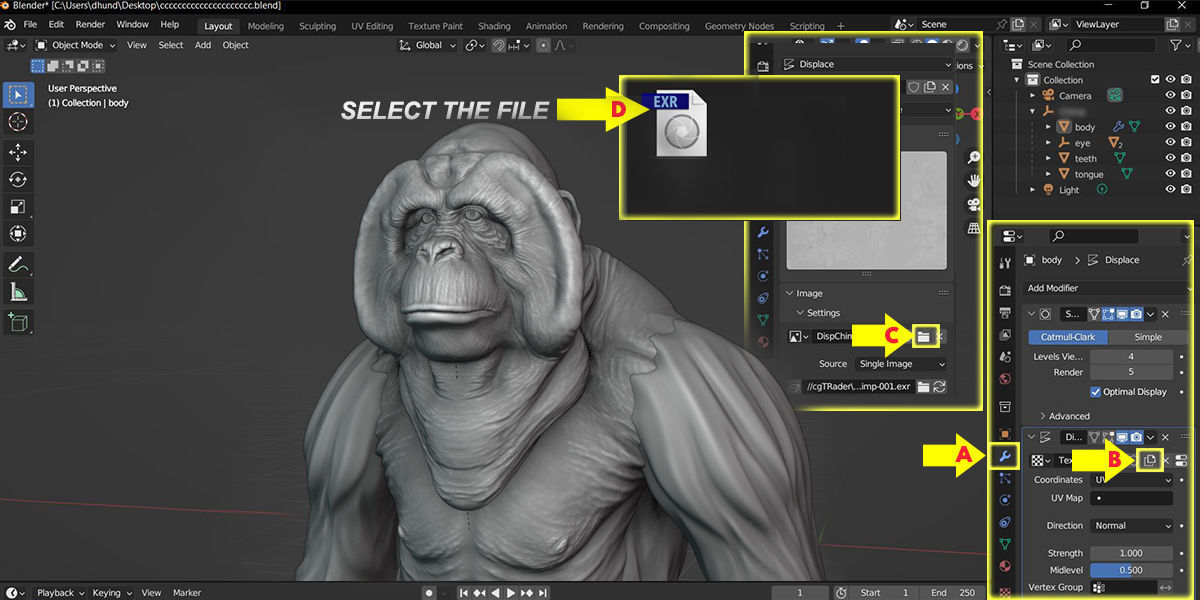Choose the Add Cube tool

coord(18,322)
